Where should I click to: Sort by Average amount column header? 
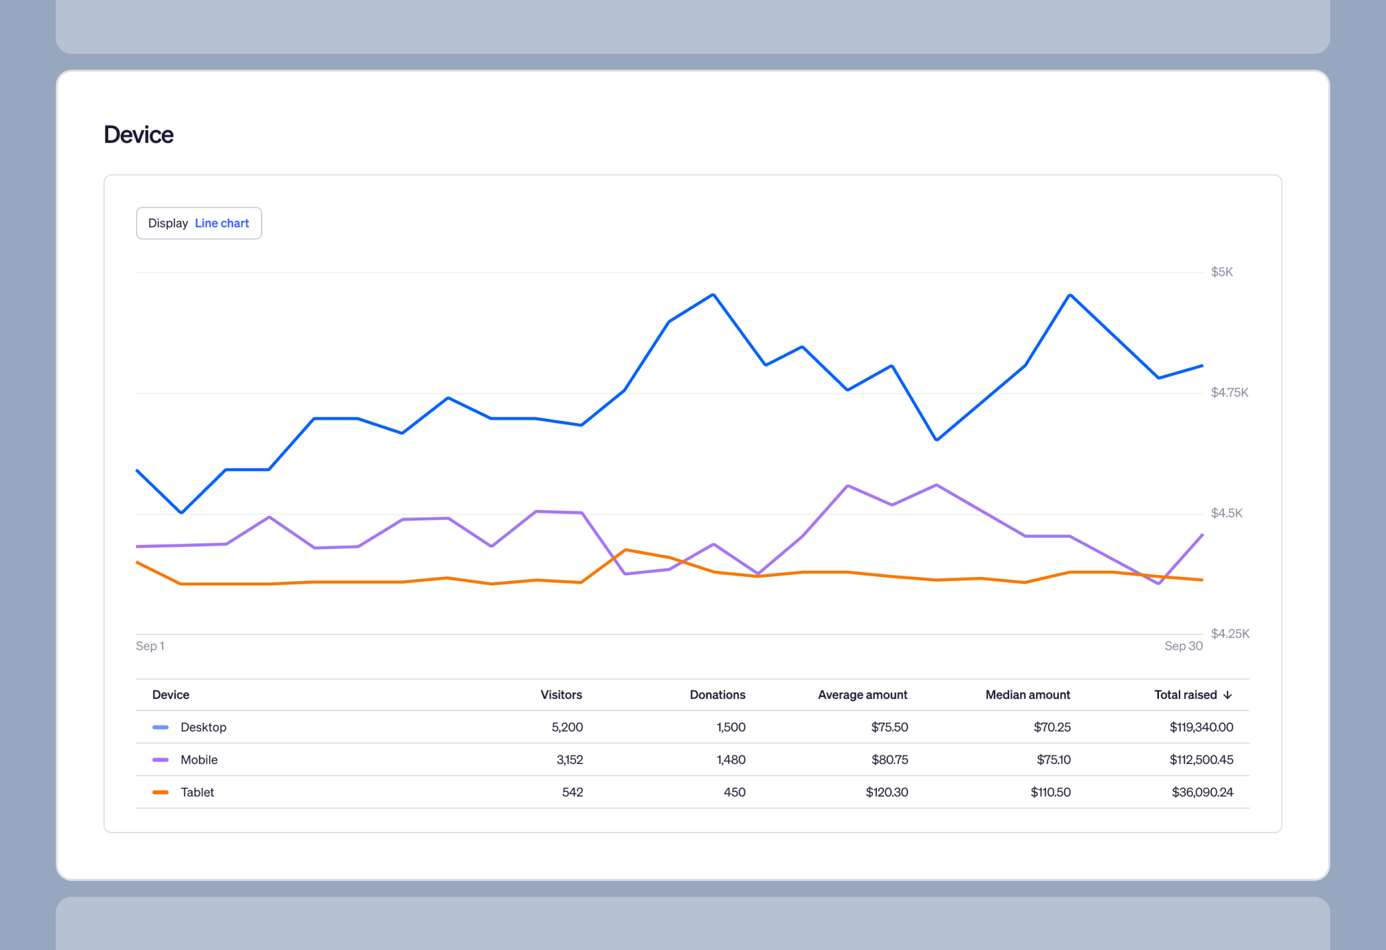pyautogui.click(x=862, y=695)
